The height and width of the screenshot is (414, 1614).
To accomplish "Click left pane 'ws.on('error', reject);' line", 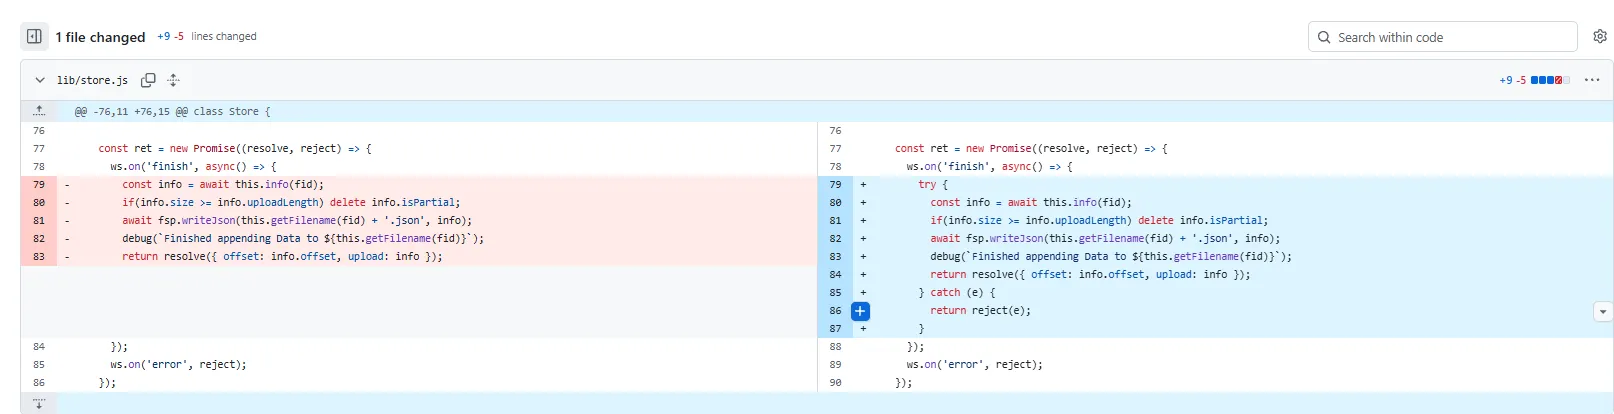I will pos(178,365).
